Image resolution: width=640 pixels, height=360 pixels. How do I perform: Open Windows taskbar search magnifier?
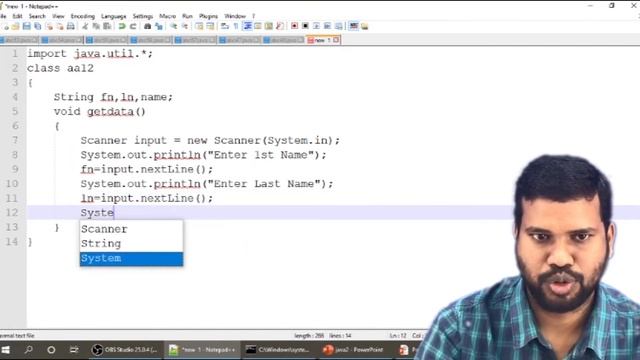pos(29,350)
